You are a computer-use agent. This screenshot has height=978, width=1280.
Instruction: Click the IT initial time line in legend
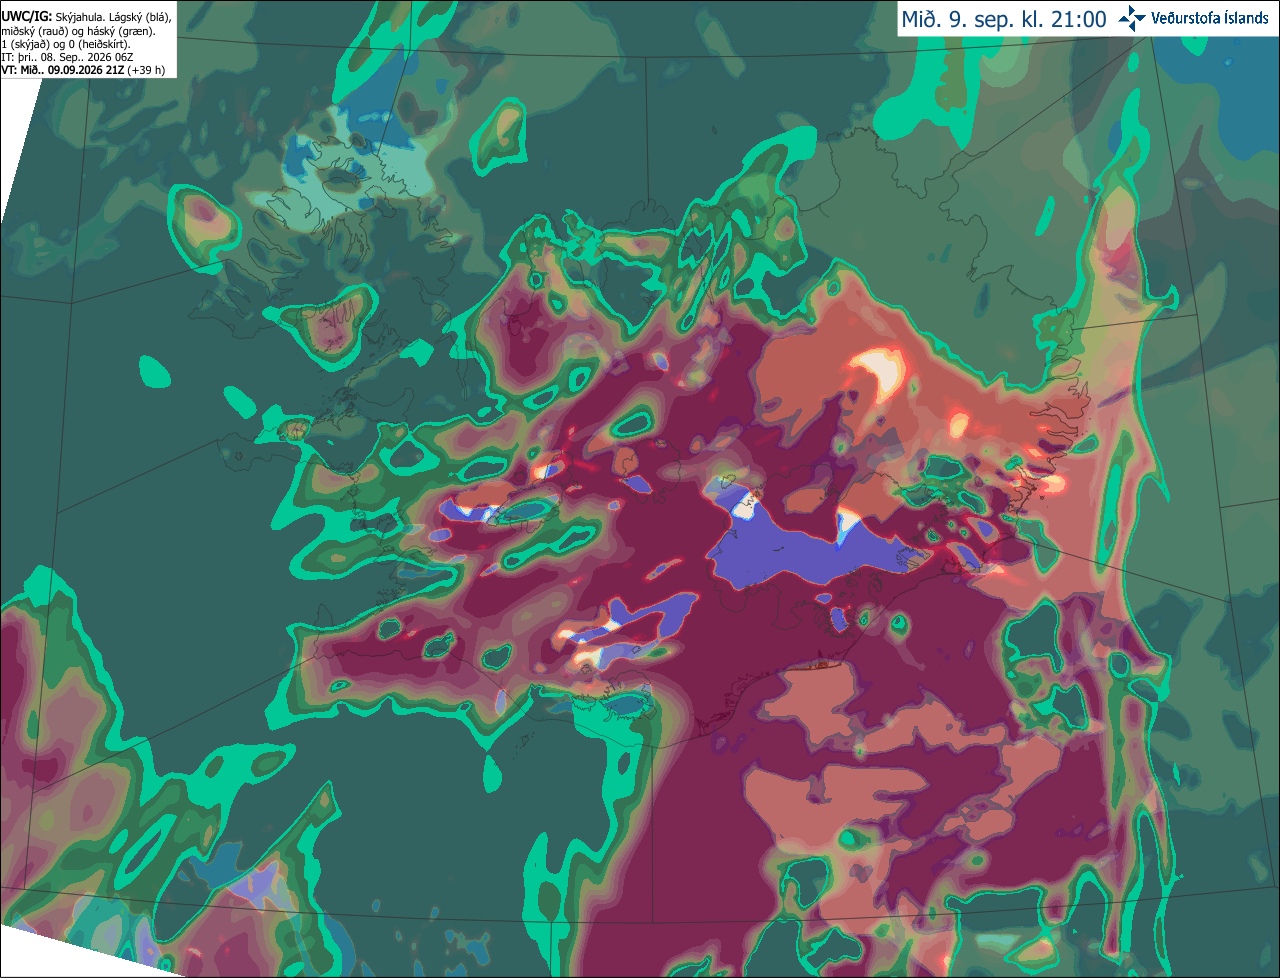67,57
